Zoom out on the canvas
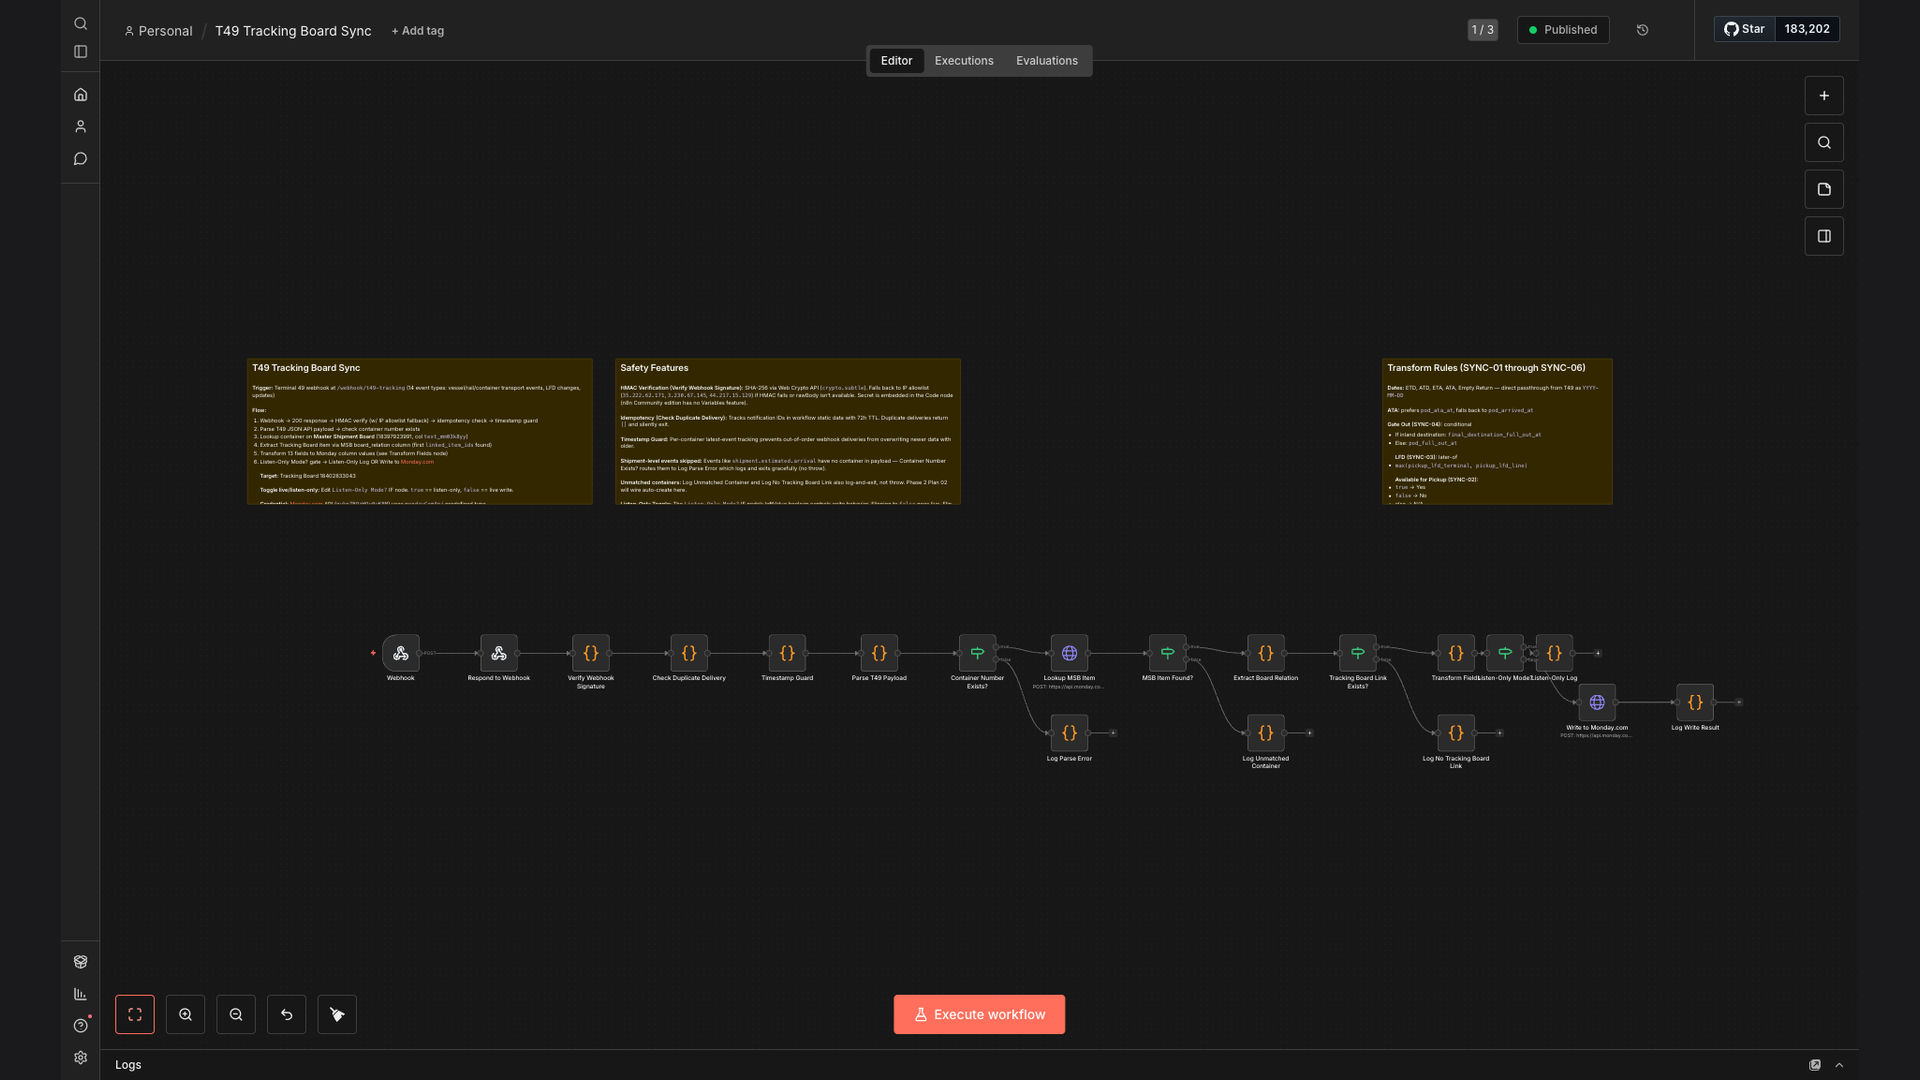This screenshot has width=1920, height=1080. [236, 1015]
